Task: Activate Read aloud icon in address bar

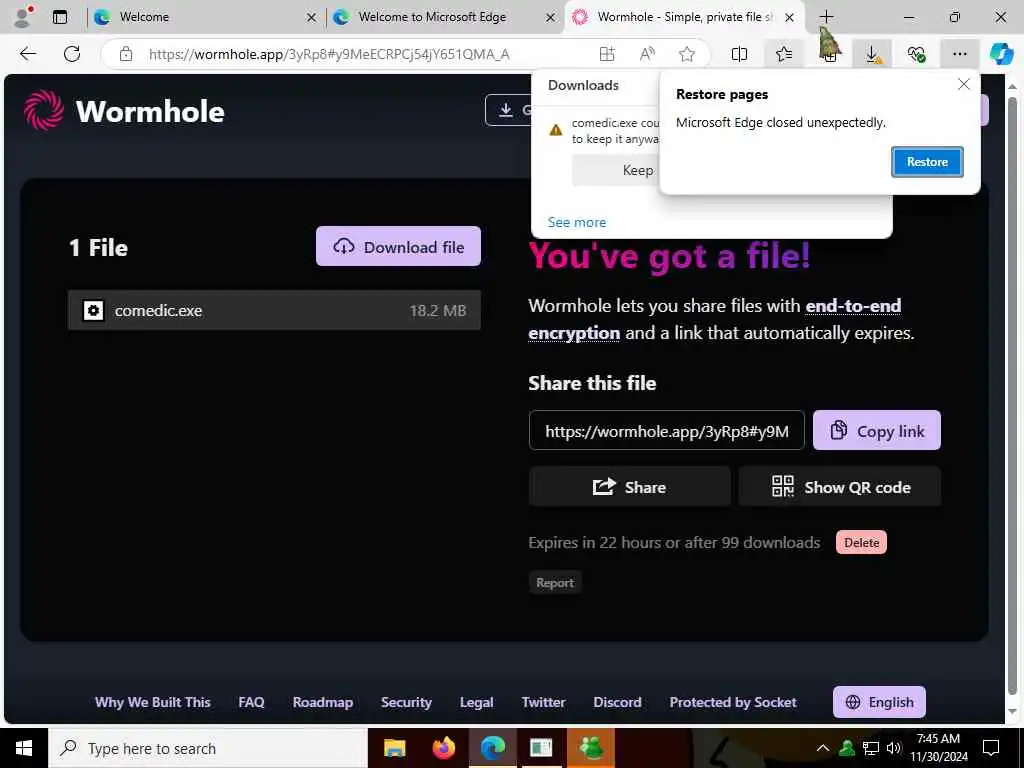Action: point(647,54)
